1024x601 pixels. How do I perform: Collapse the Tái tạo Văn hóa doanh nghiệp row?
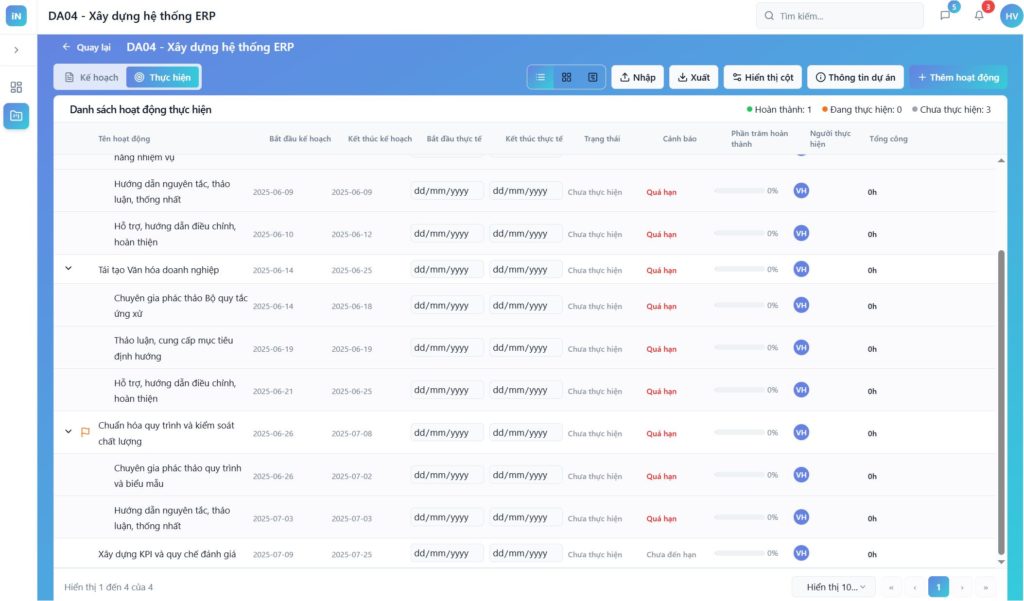pyautogui.click(x=69, y=268)
